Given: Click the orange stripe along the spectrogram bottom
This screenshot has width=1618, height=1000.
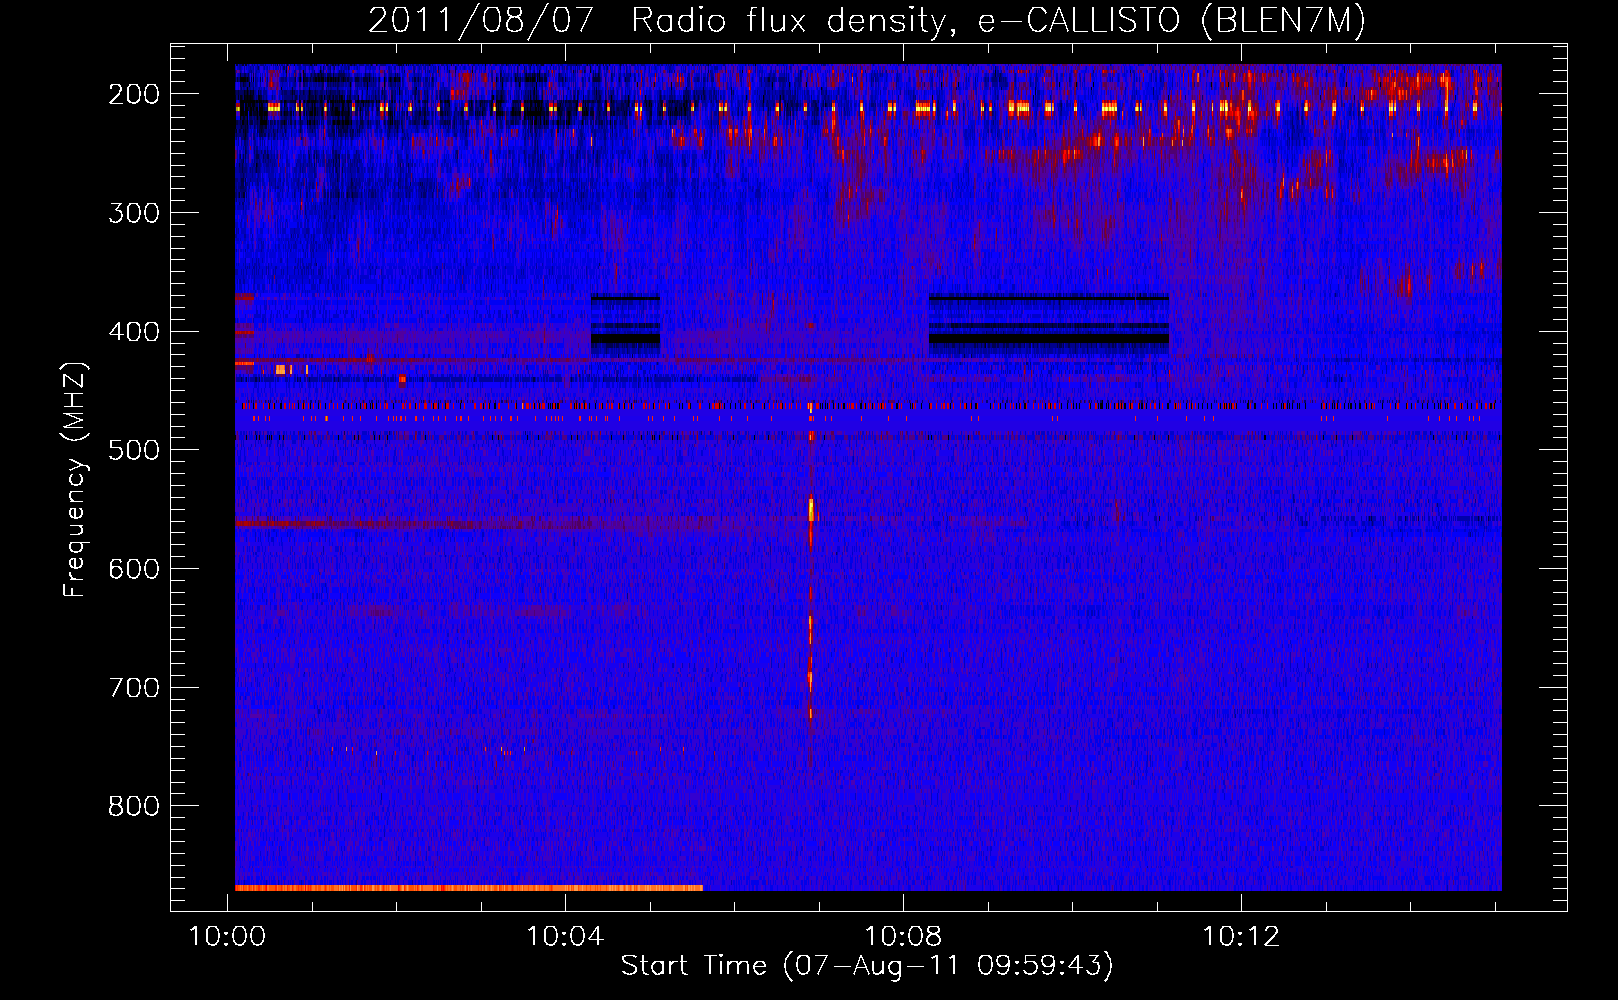Looking at the screenshot, I should pyautogui.click(x=469, y=887).
